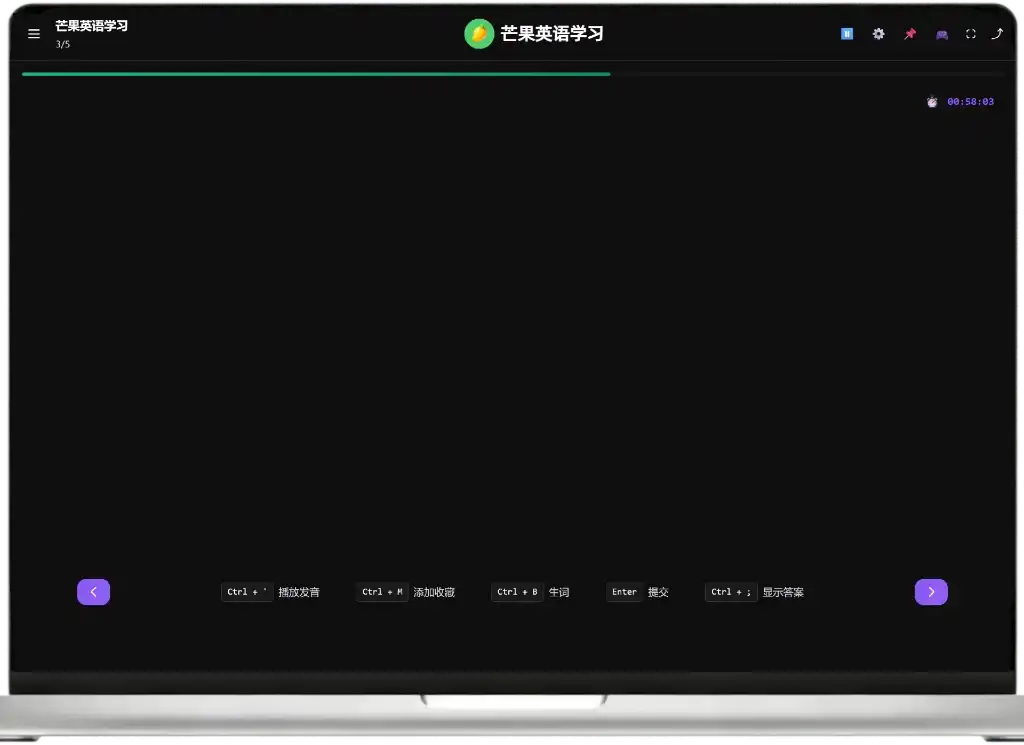Open settings with the gear icon
The height and width of the screenshot is (745, 1024).
878,34
